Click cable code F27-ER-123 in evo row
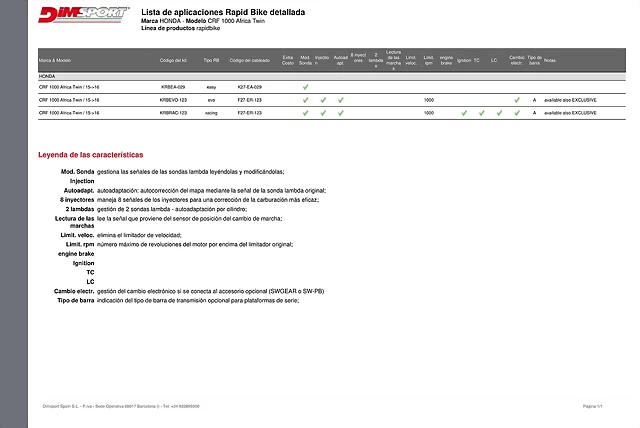Viewport: 640px width, 428px height. click(x=249, y=100)
